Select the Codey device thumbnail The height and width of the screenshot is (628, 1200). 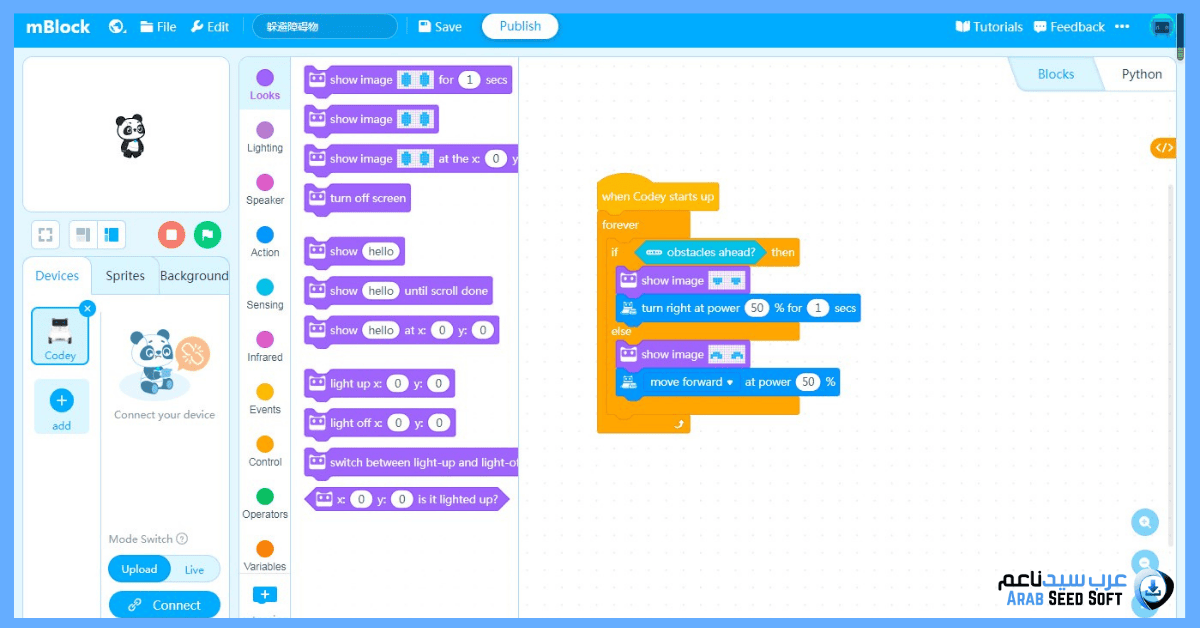coord(60,336)
